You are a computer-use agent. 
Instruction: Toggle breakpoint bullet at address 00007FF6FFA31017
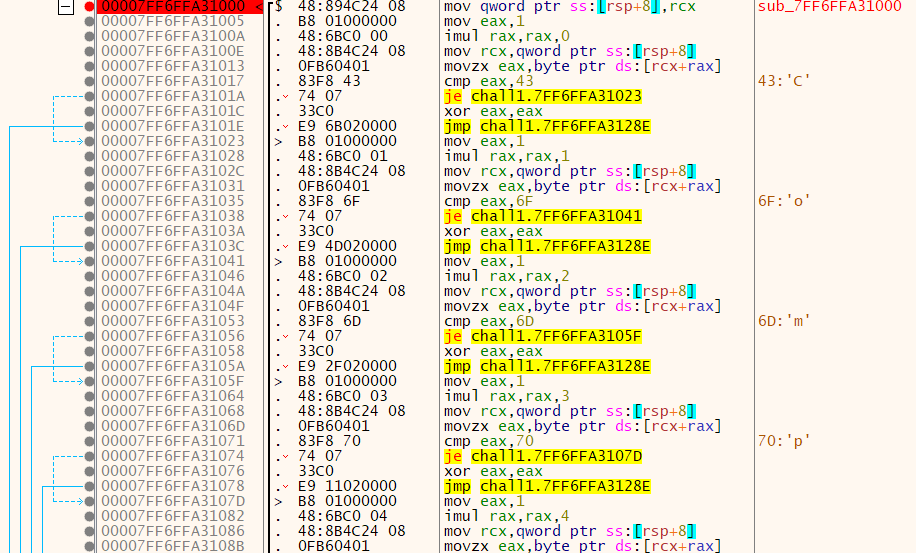[x=89, y=81]
